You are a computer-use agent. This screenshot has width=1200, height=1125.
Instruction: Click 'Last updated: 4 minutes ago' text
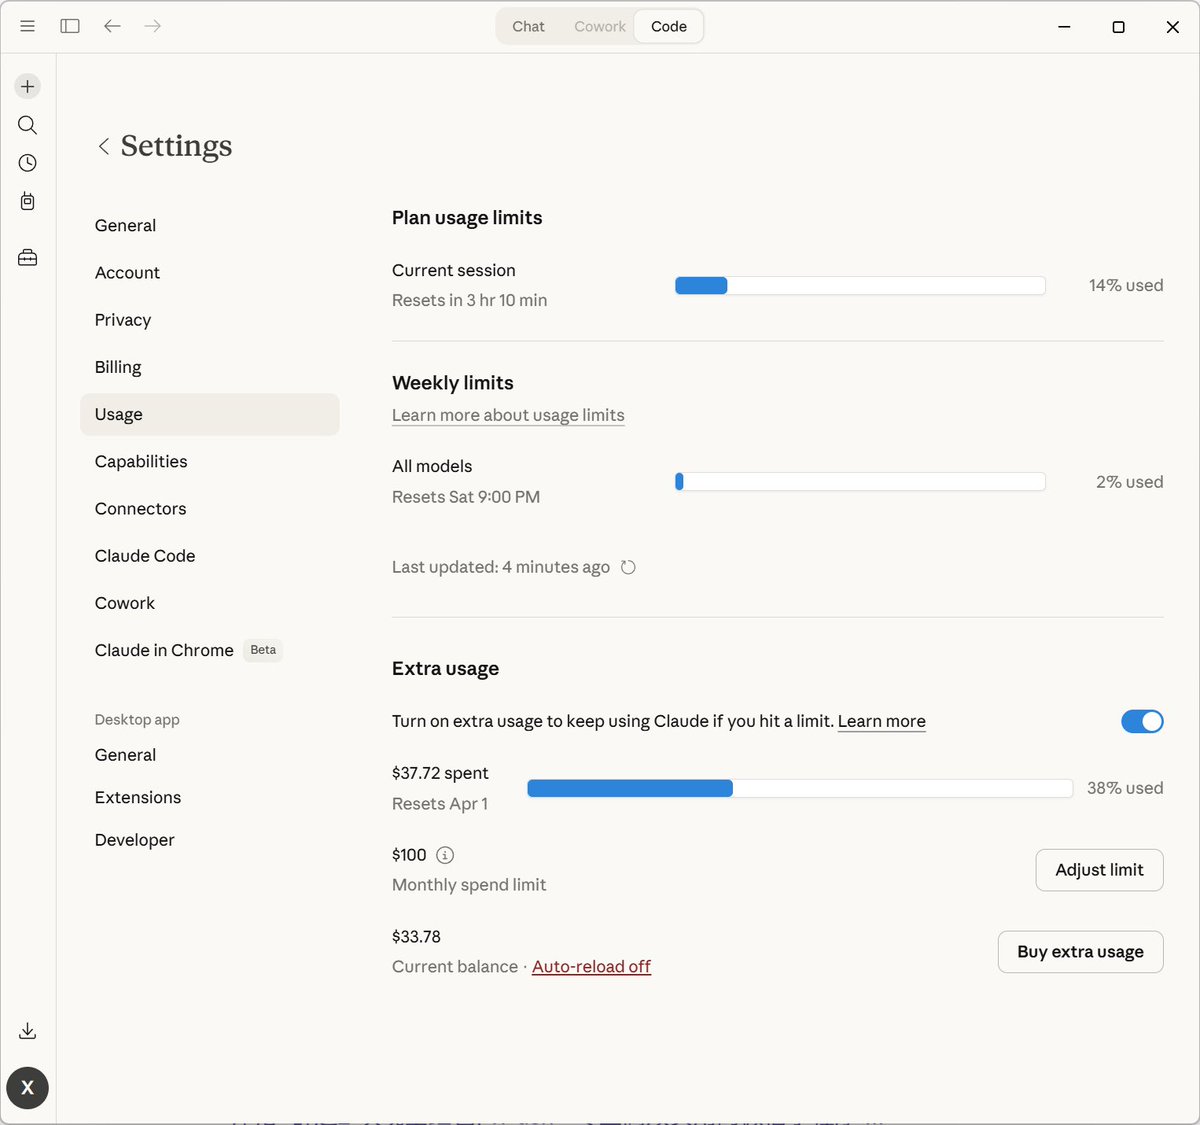tap(501, 567)
